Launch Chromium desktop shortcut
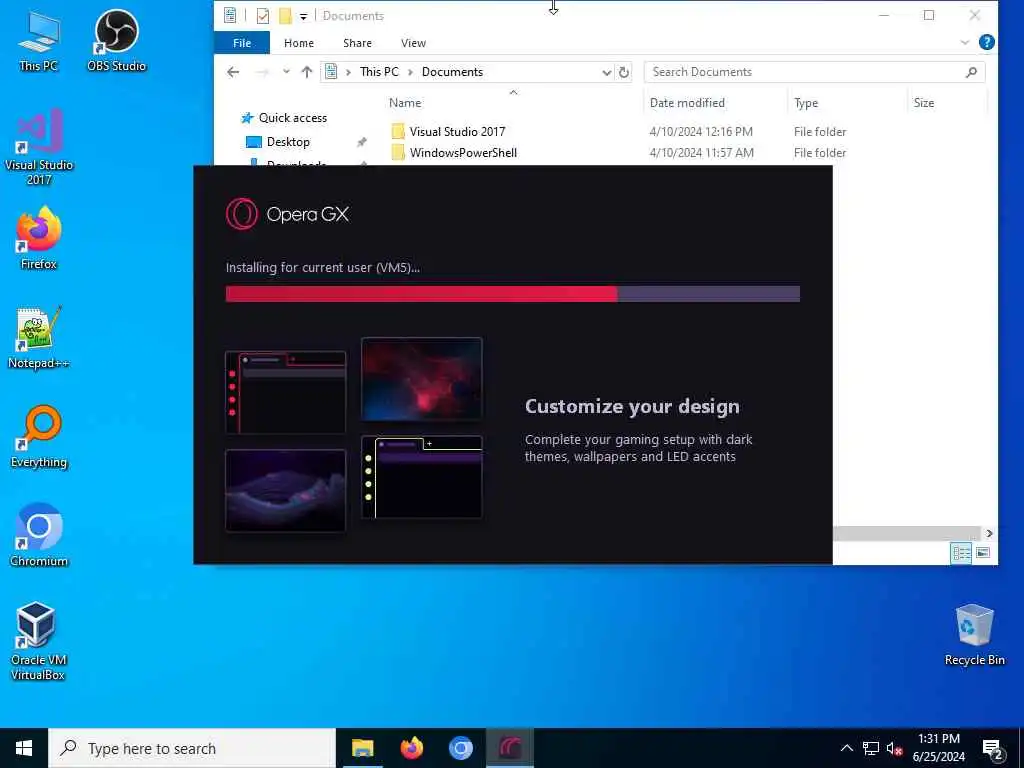This screenshot has width=1024, height=768. pyautogui.click(x=39, y=536)
